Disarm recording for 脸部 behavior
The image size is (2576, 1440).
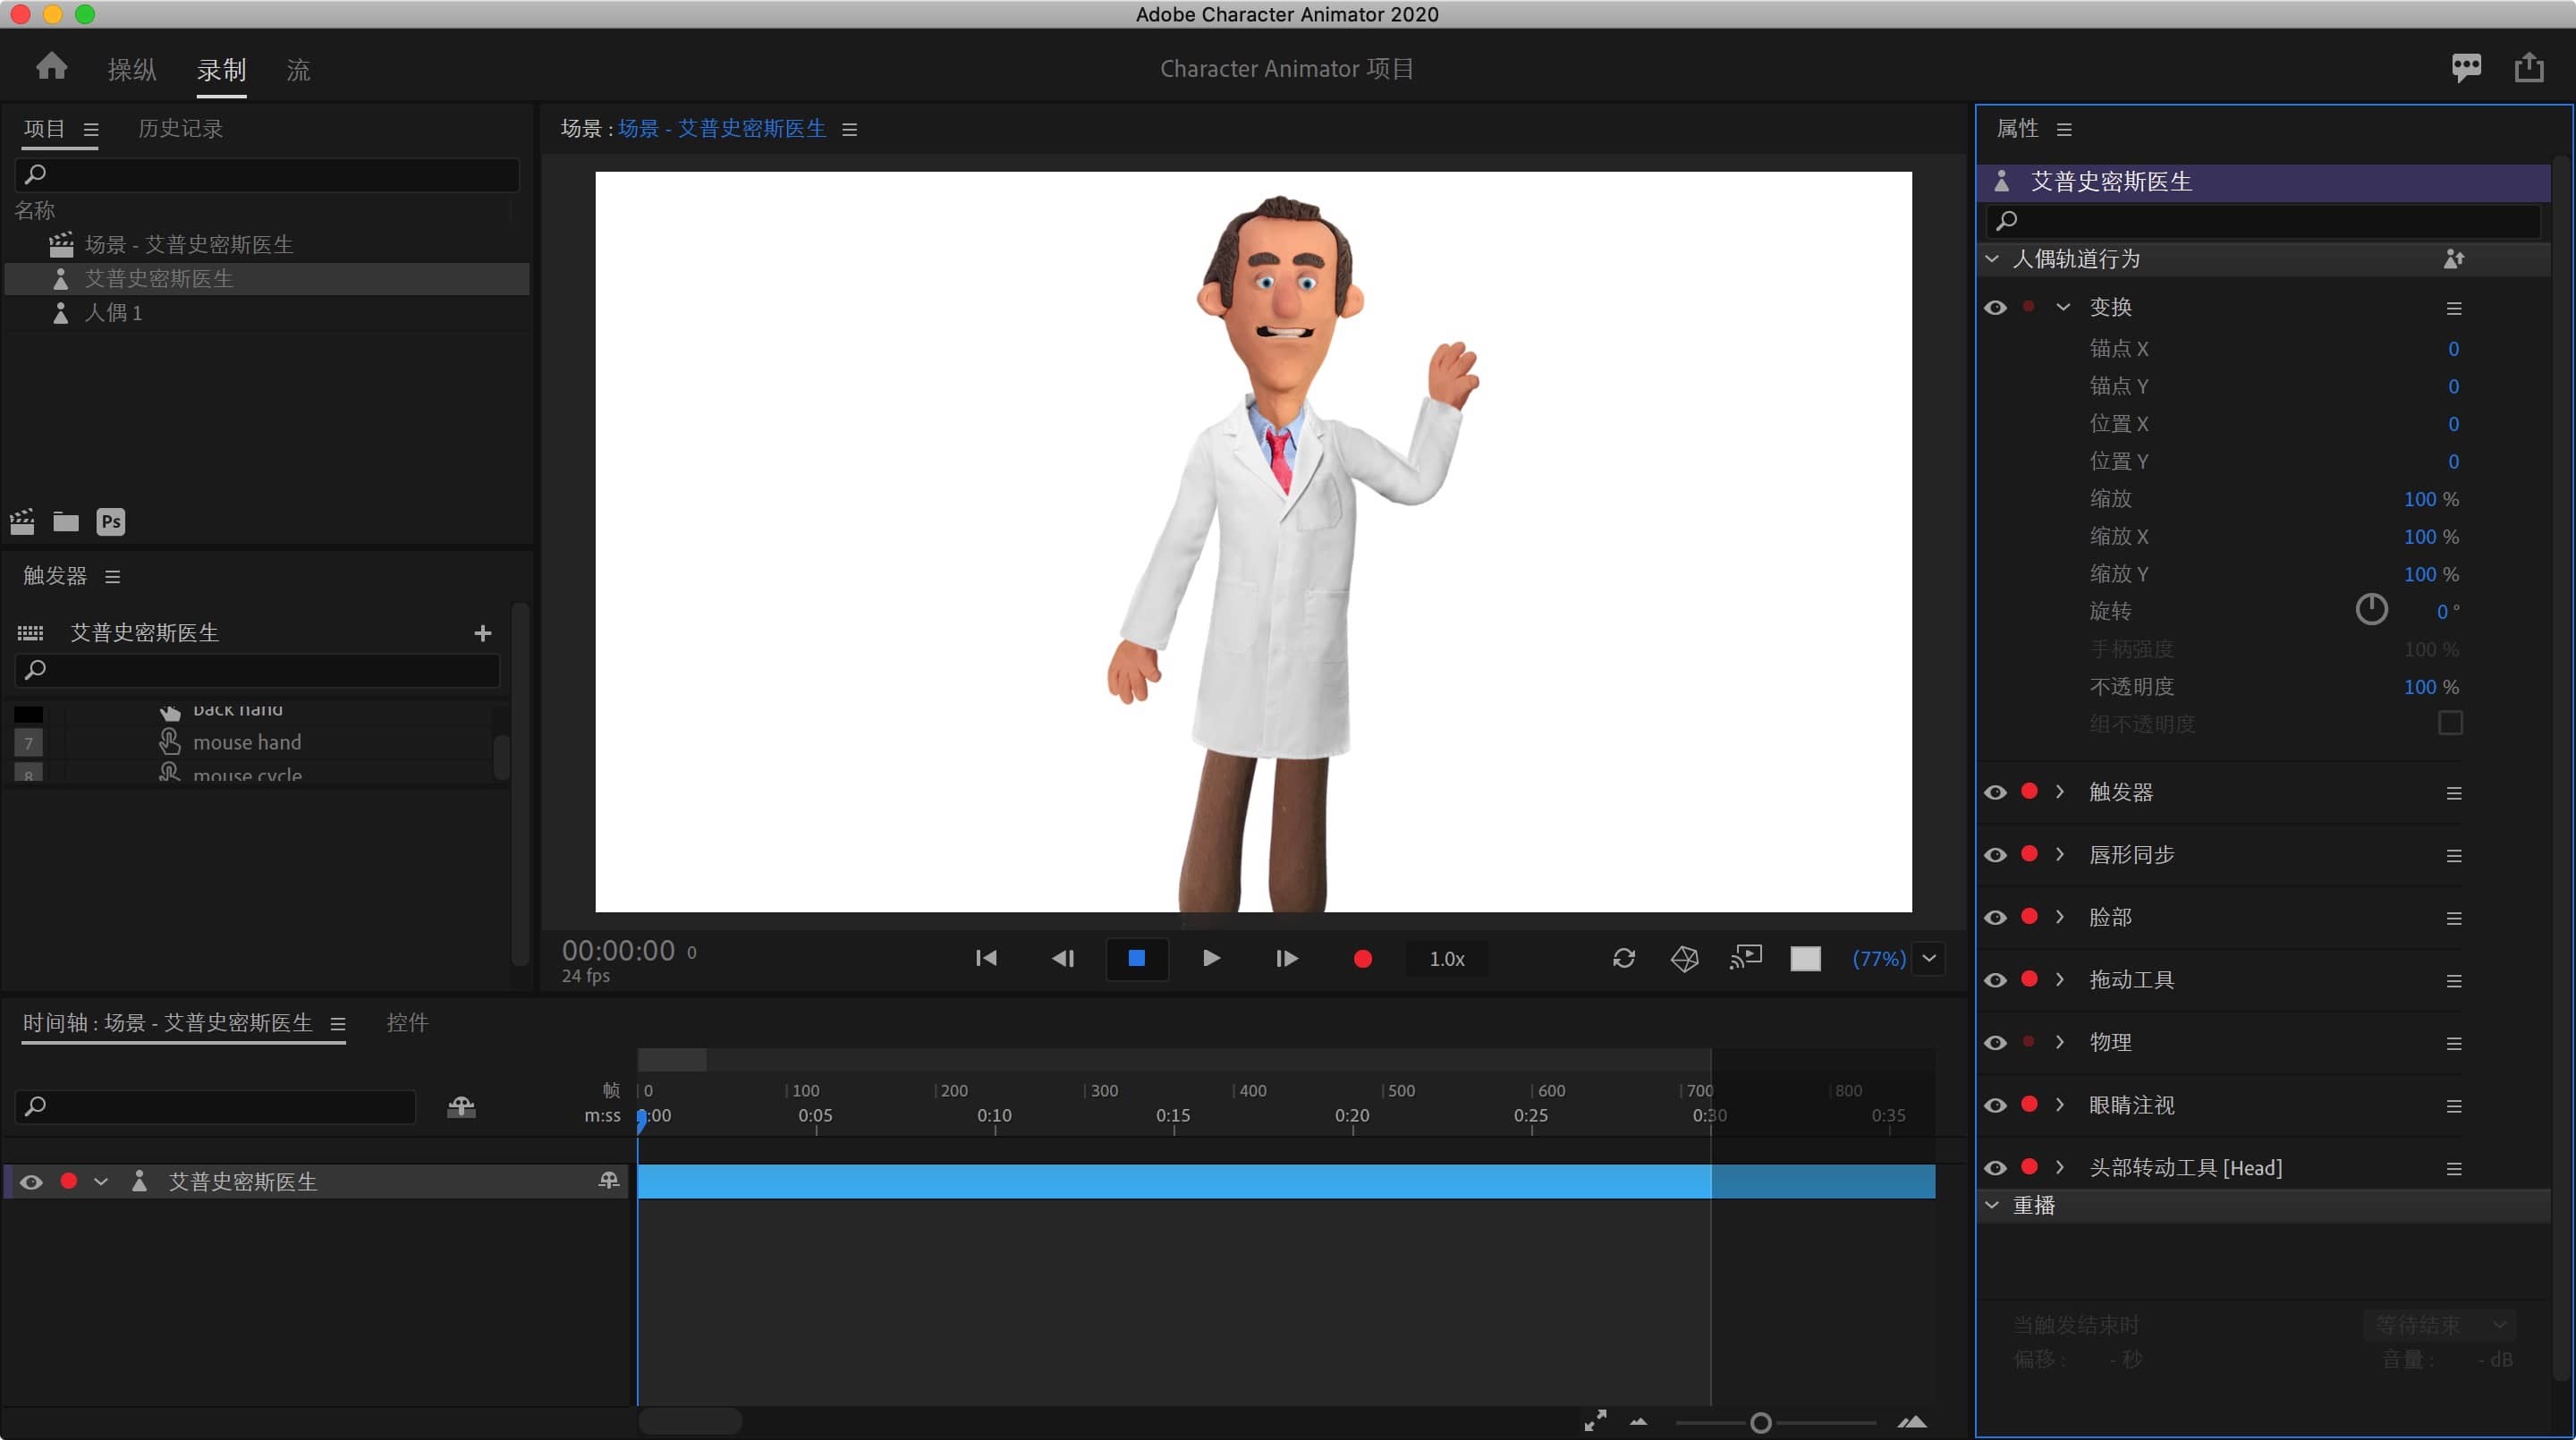click(2029, 916)
